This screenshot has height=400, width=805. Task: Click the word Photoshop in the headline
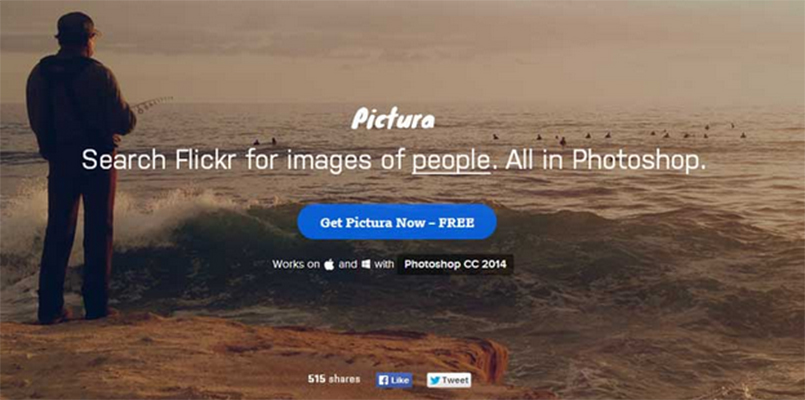636,161
